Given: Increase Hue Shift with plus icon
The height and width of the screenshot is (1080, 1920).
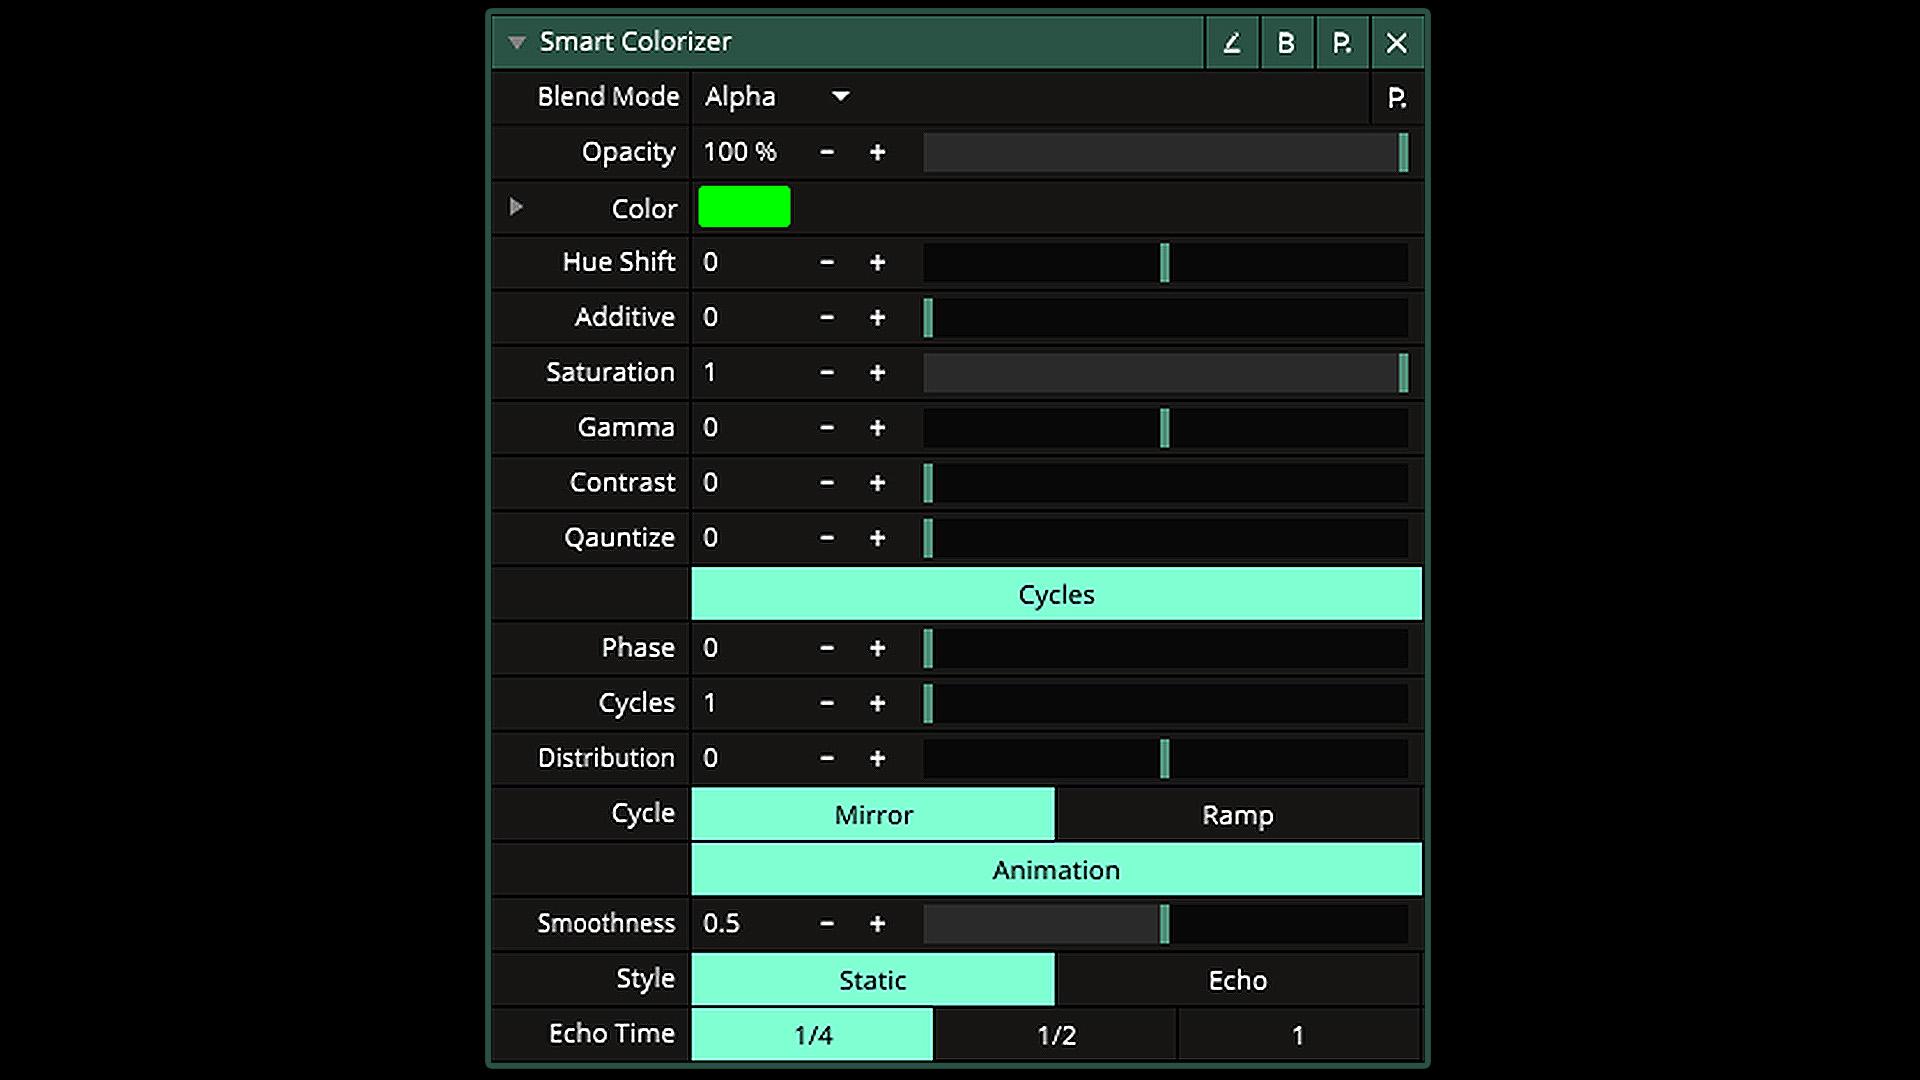Looking at the screenshot, I should point(877,263).
